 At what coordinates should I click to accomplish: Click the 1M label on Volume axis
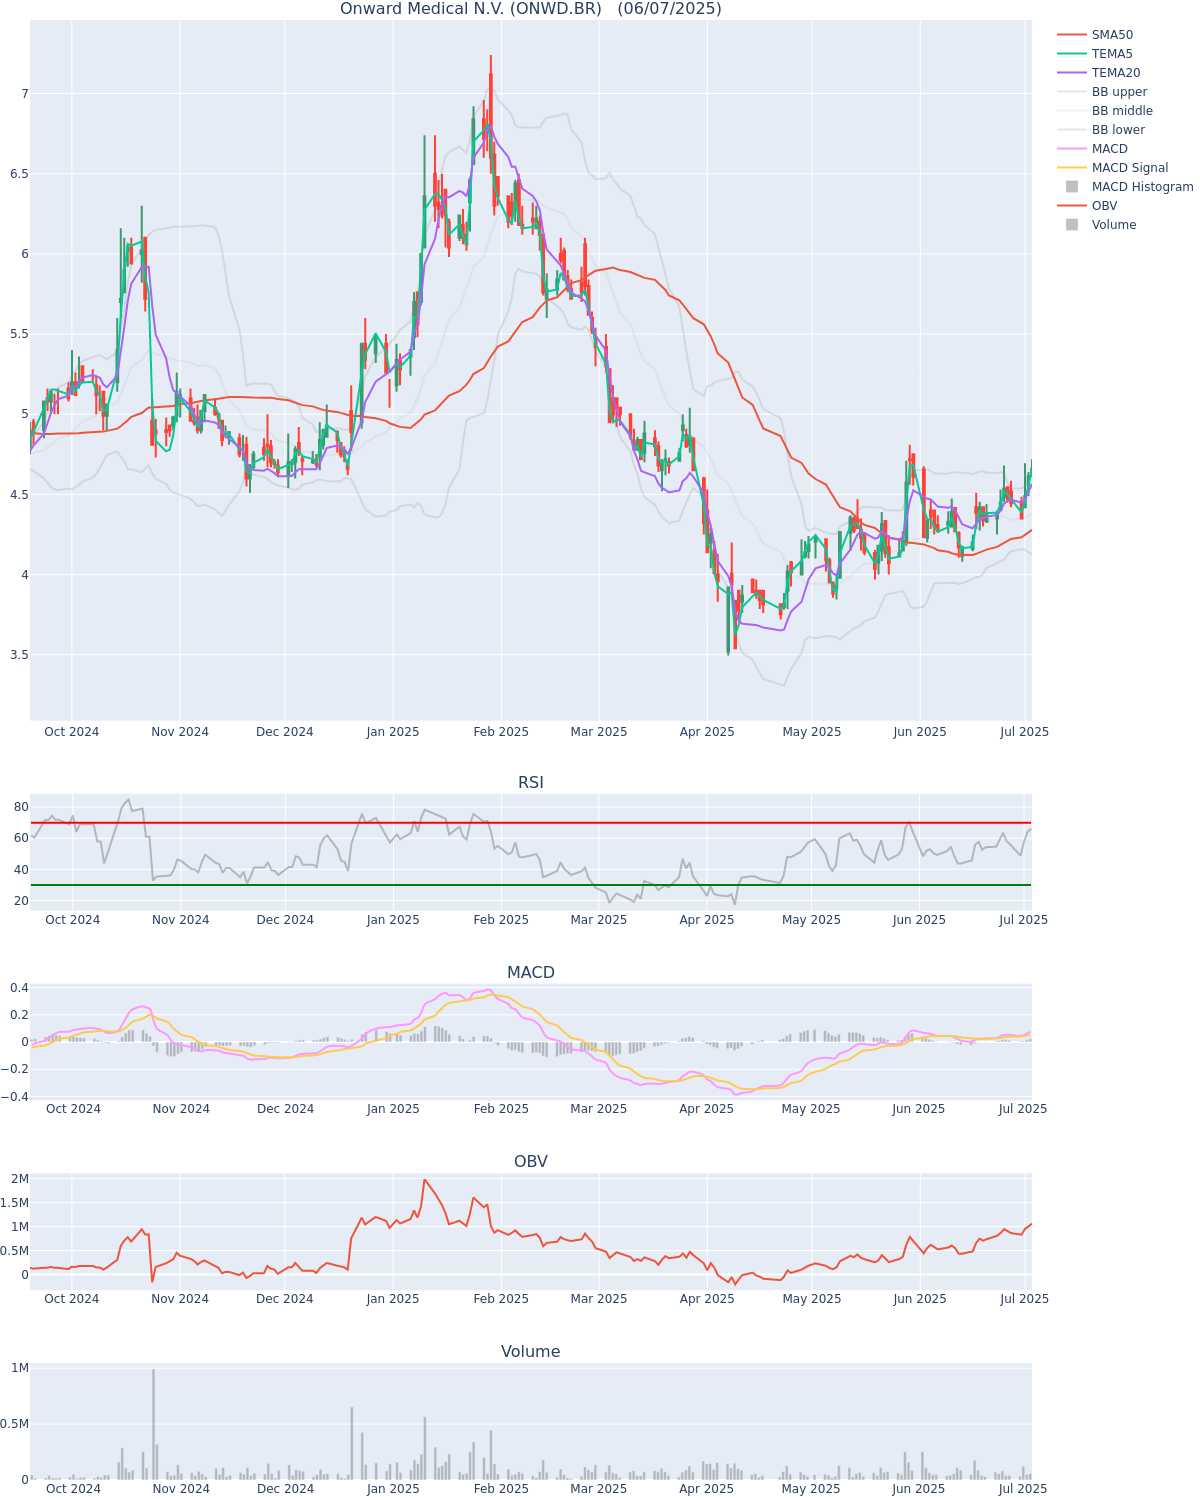(19, 1368)
